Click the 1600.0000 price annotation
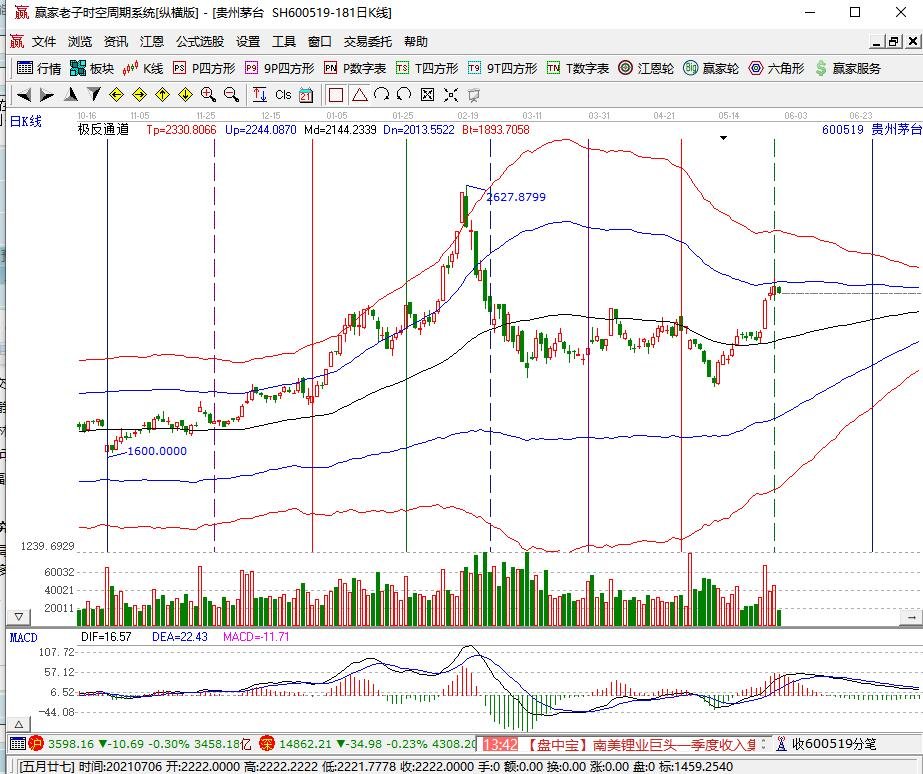This screenshot has height=774, width=923. pyautogui.click(x=157, y=451)
